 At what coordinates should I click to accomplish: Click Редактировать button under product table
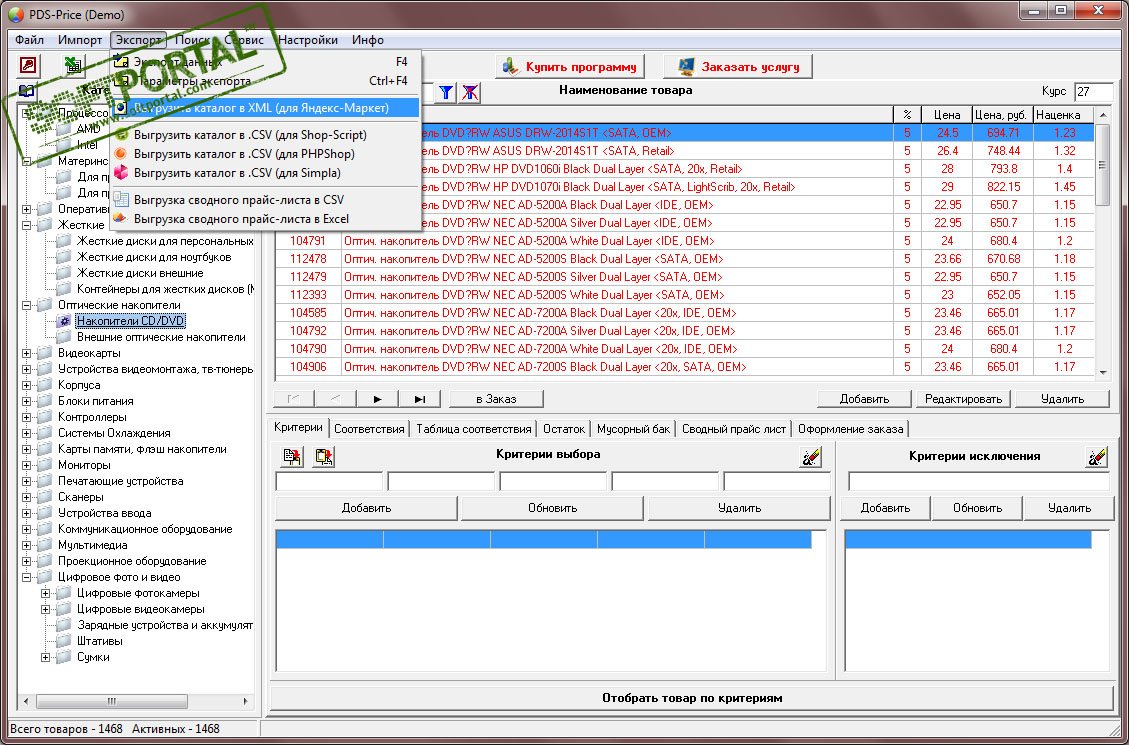click(963, 399)
